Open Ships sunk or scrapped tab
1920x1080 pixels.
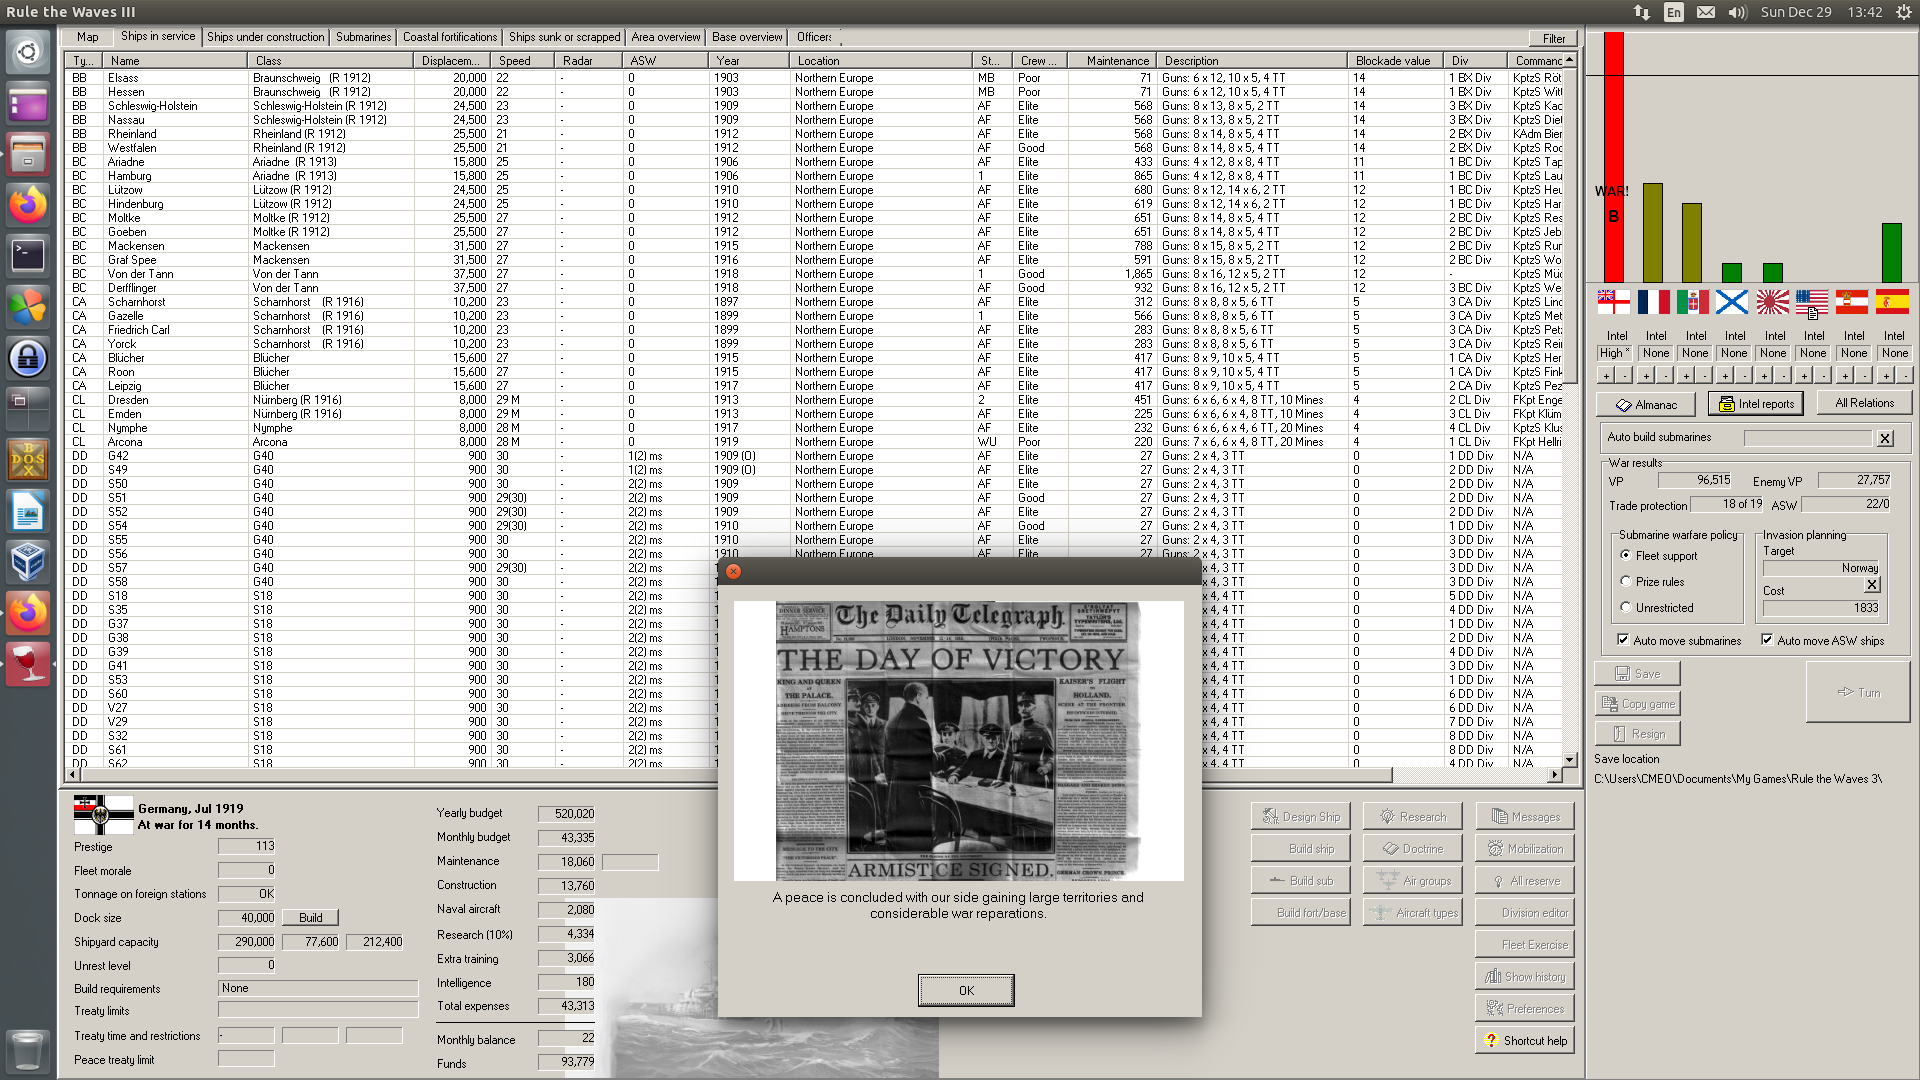tap(564, 37)
